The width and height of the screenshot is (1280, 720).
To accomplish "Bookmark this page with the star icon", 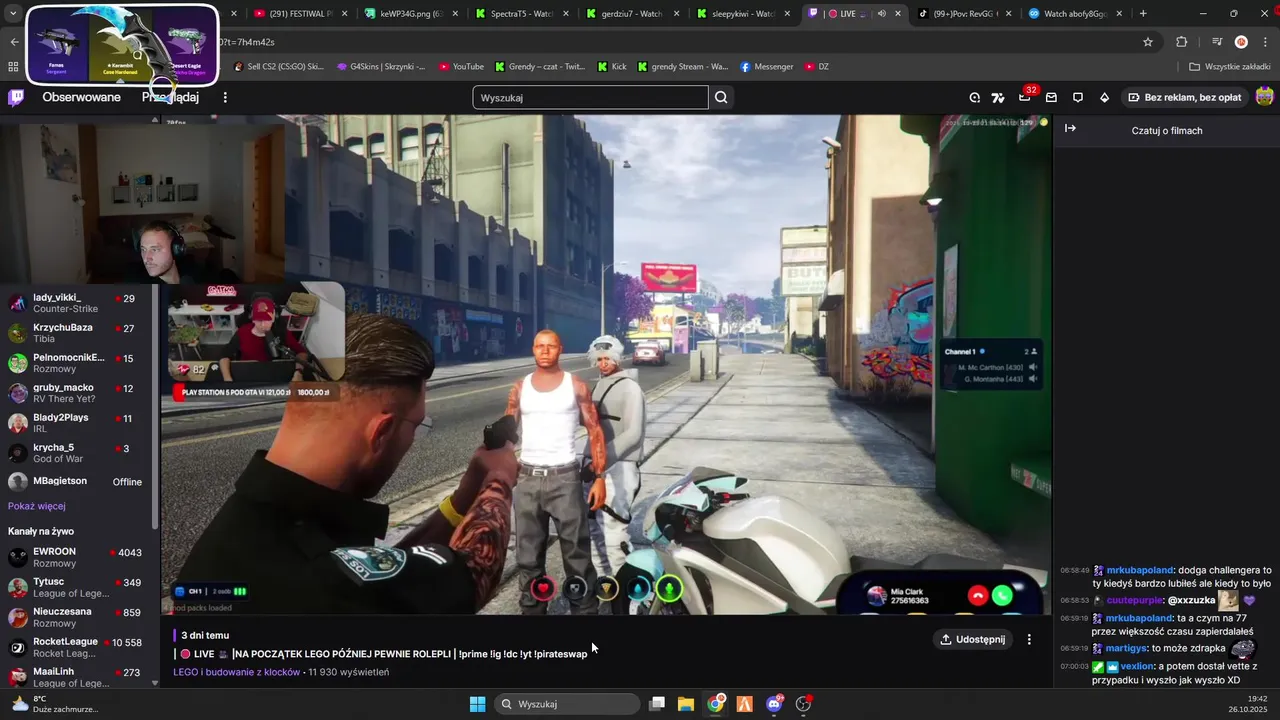I will coord(1148,42).
